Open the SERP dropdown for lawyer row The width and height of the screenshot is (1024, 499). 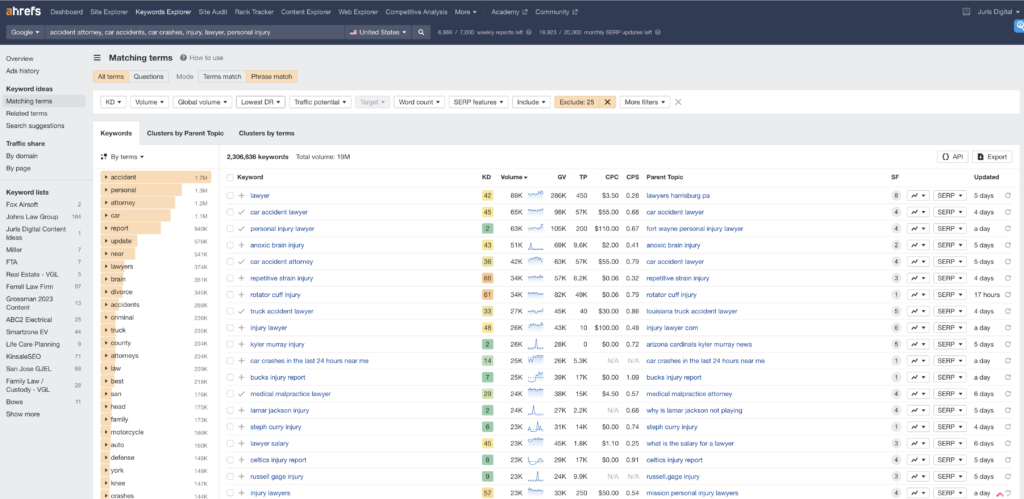pyautogui.click(x=950, y=195)
